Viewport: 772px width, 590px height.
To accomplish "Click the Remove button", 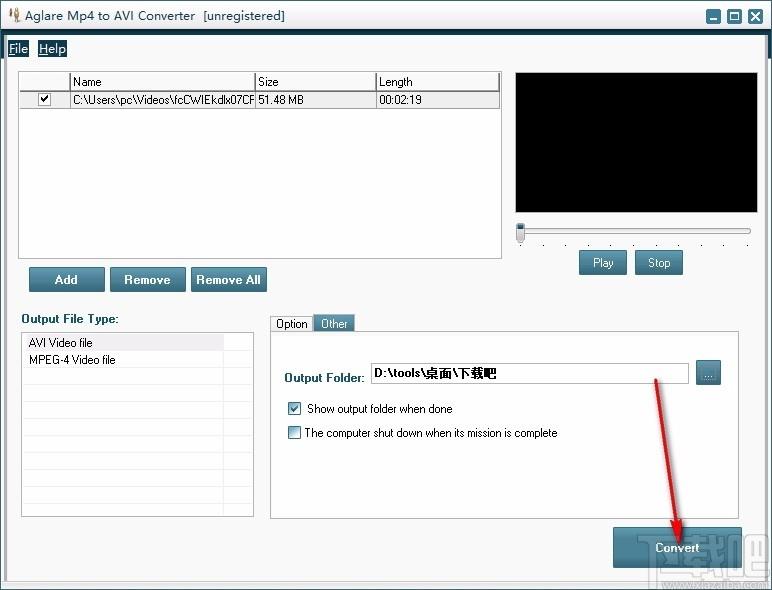I will [x=148, y=280].
